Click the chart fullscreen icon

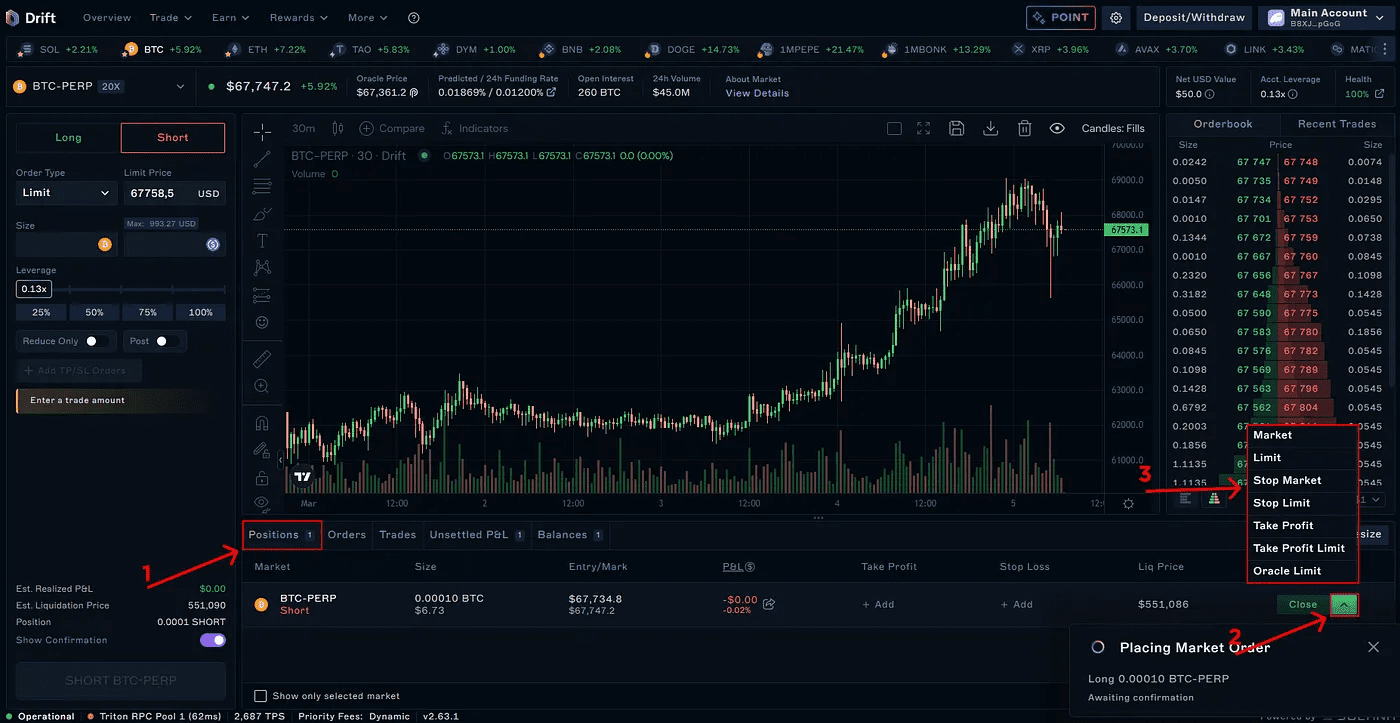(924, 128)
